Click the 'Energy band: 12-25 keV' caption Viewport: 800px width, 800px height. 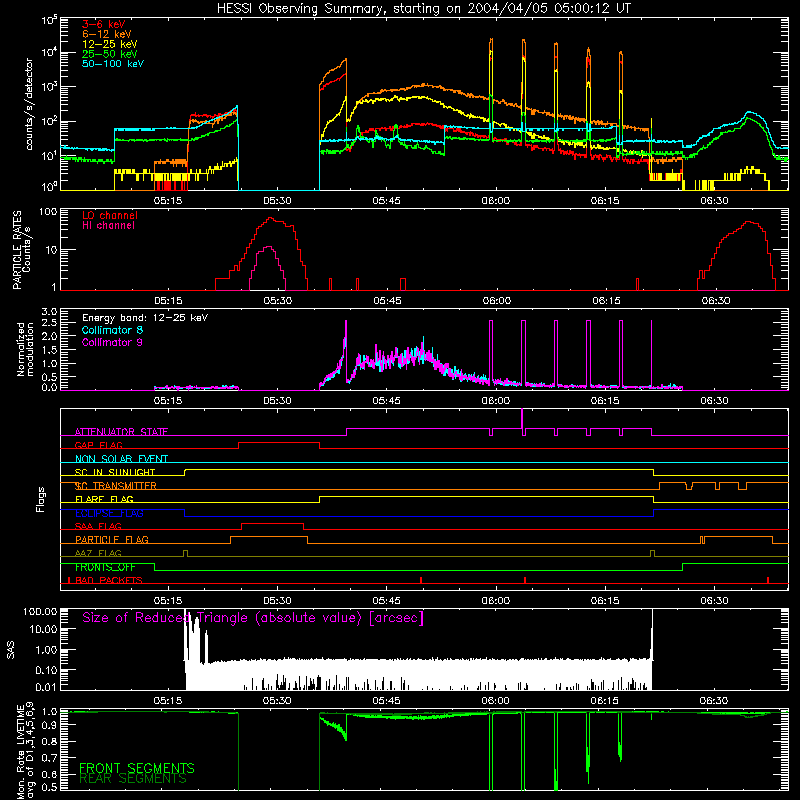pyautogui.click(x=145, y=318)
